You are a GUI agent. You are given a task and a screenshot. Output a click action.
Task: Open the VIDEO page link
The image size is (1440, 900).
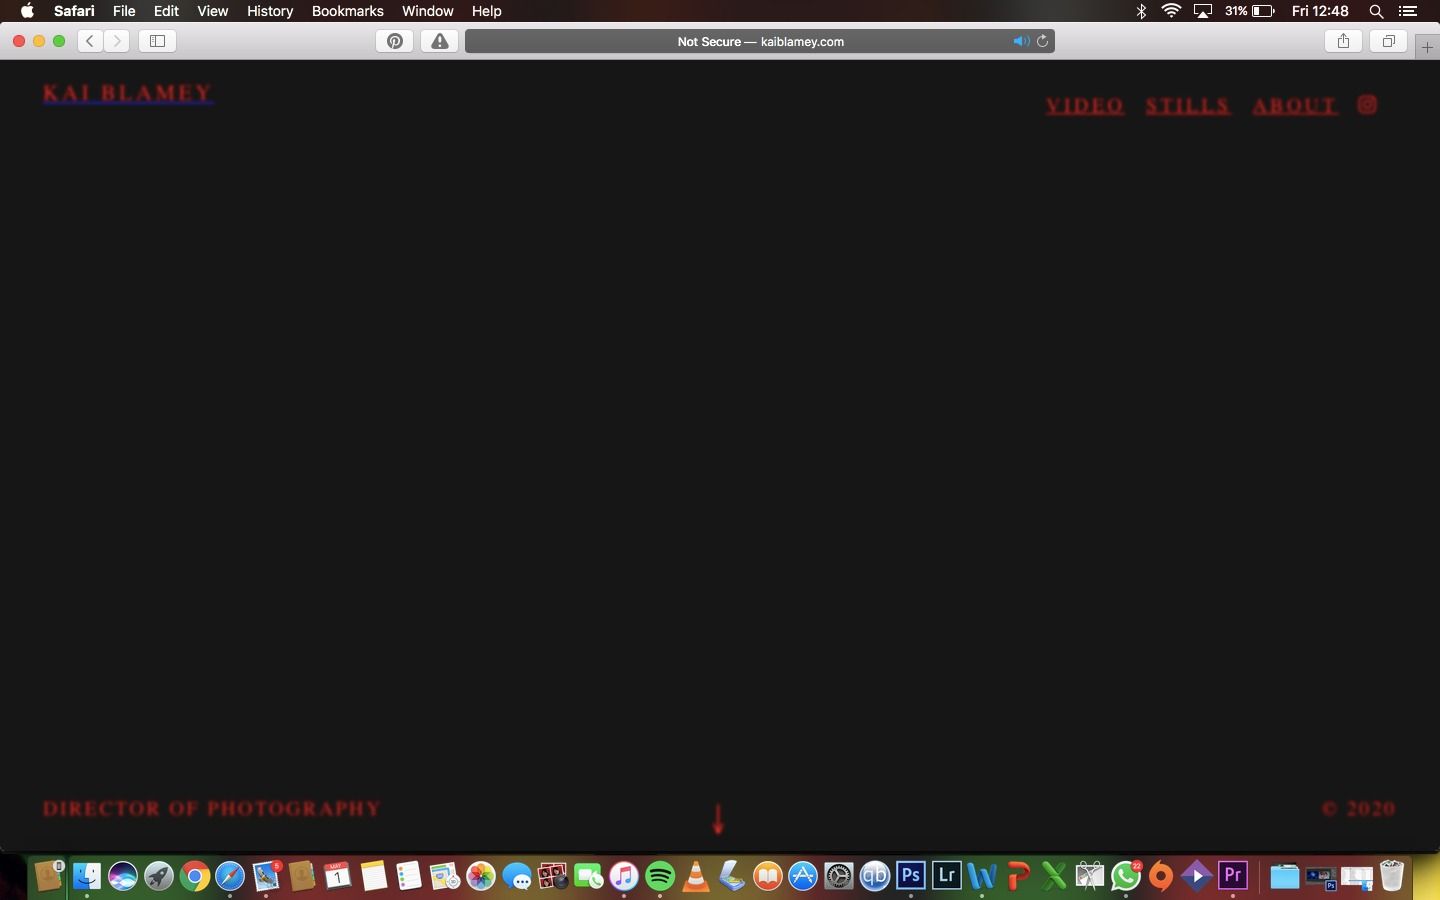coord(1085,106)
